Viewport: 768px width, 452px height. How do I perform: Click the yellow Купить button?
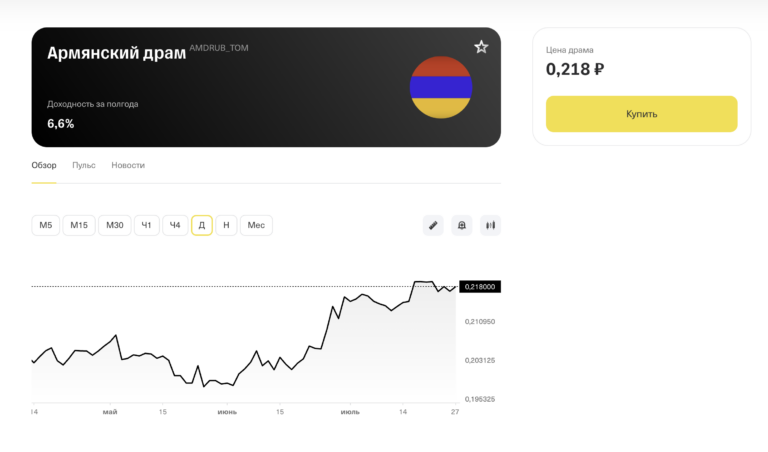pyautogui.click(x=642, y=114)
